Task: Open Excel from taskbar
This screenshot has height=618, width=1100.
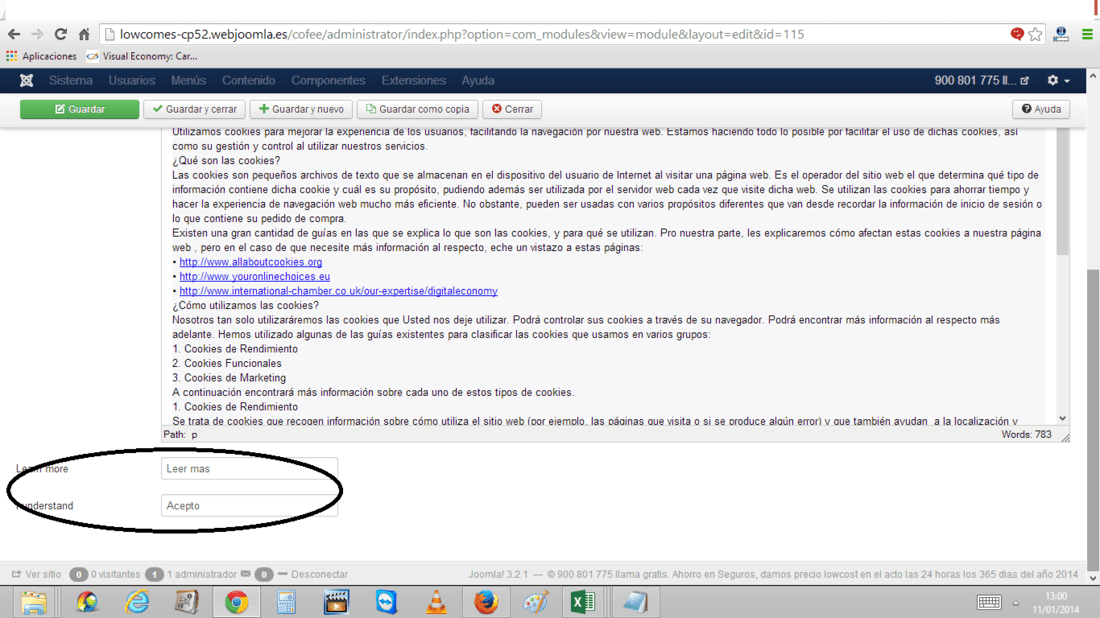Action: click(x=583, y=603)
